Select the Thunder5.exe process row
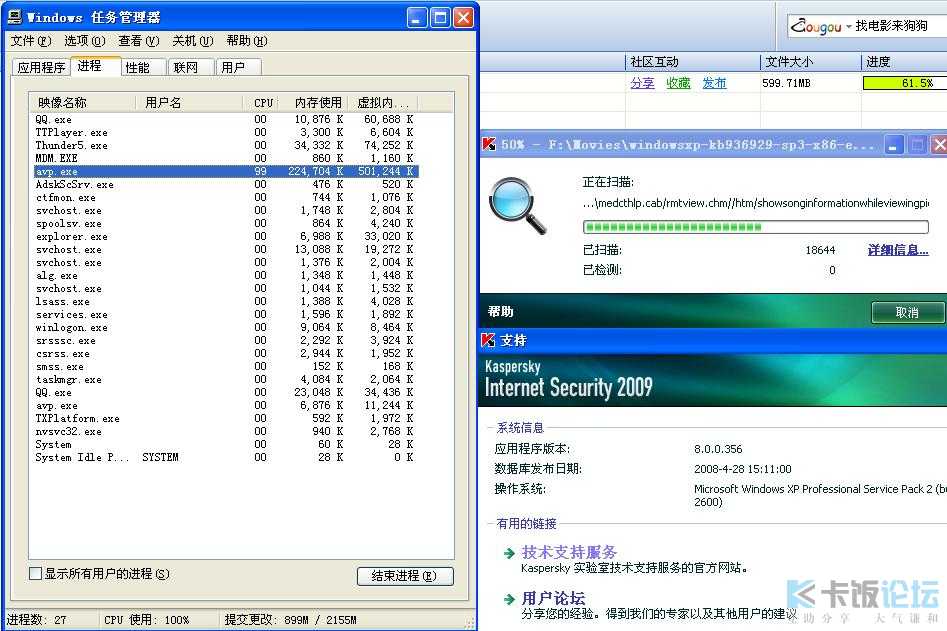947x631 pixels. (x=225, y=146)
